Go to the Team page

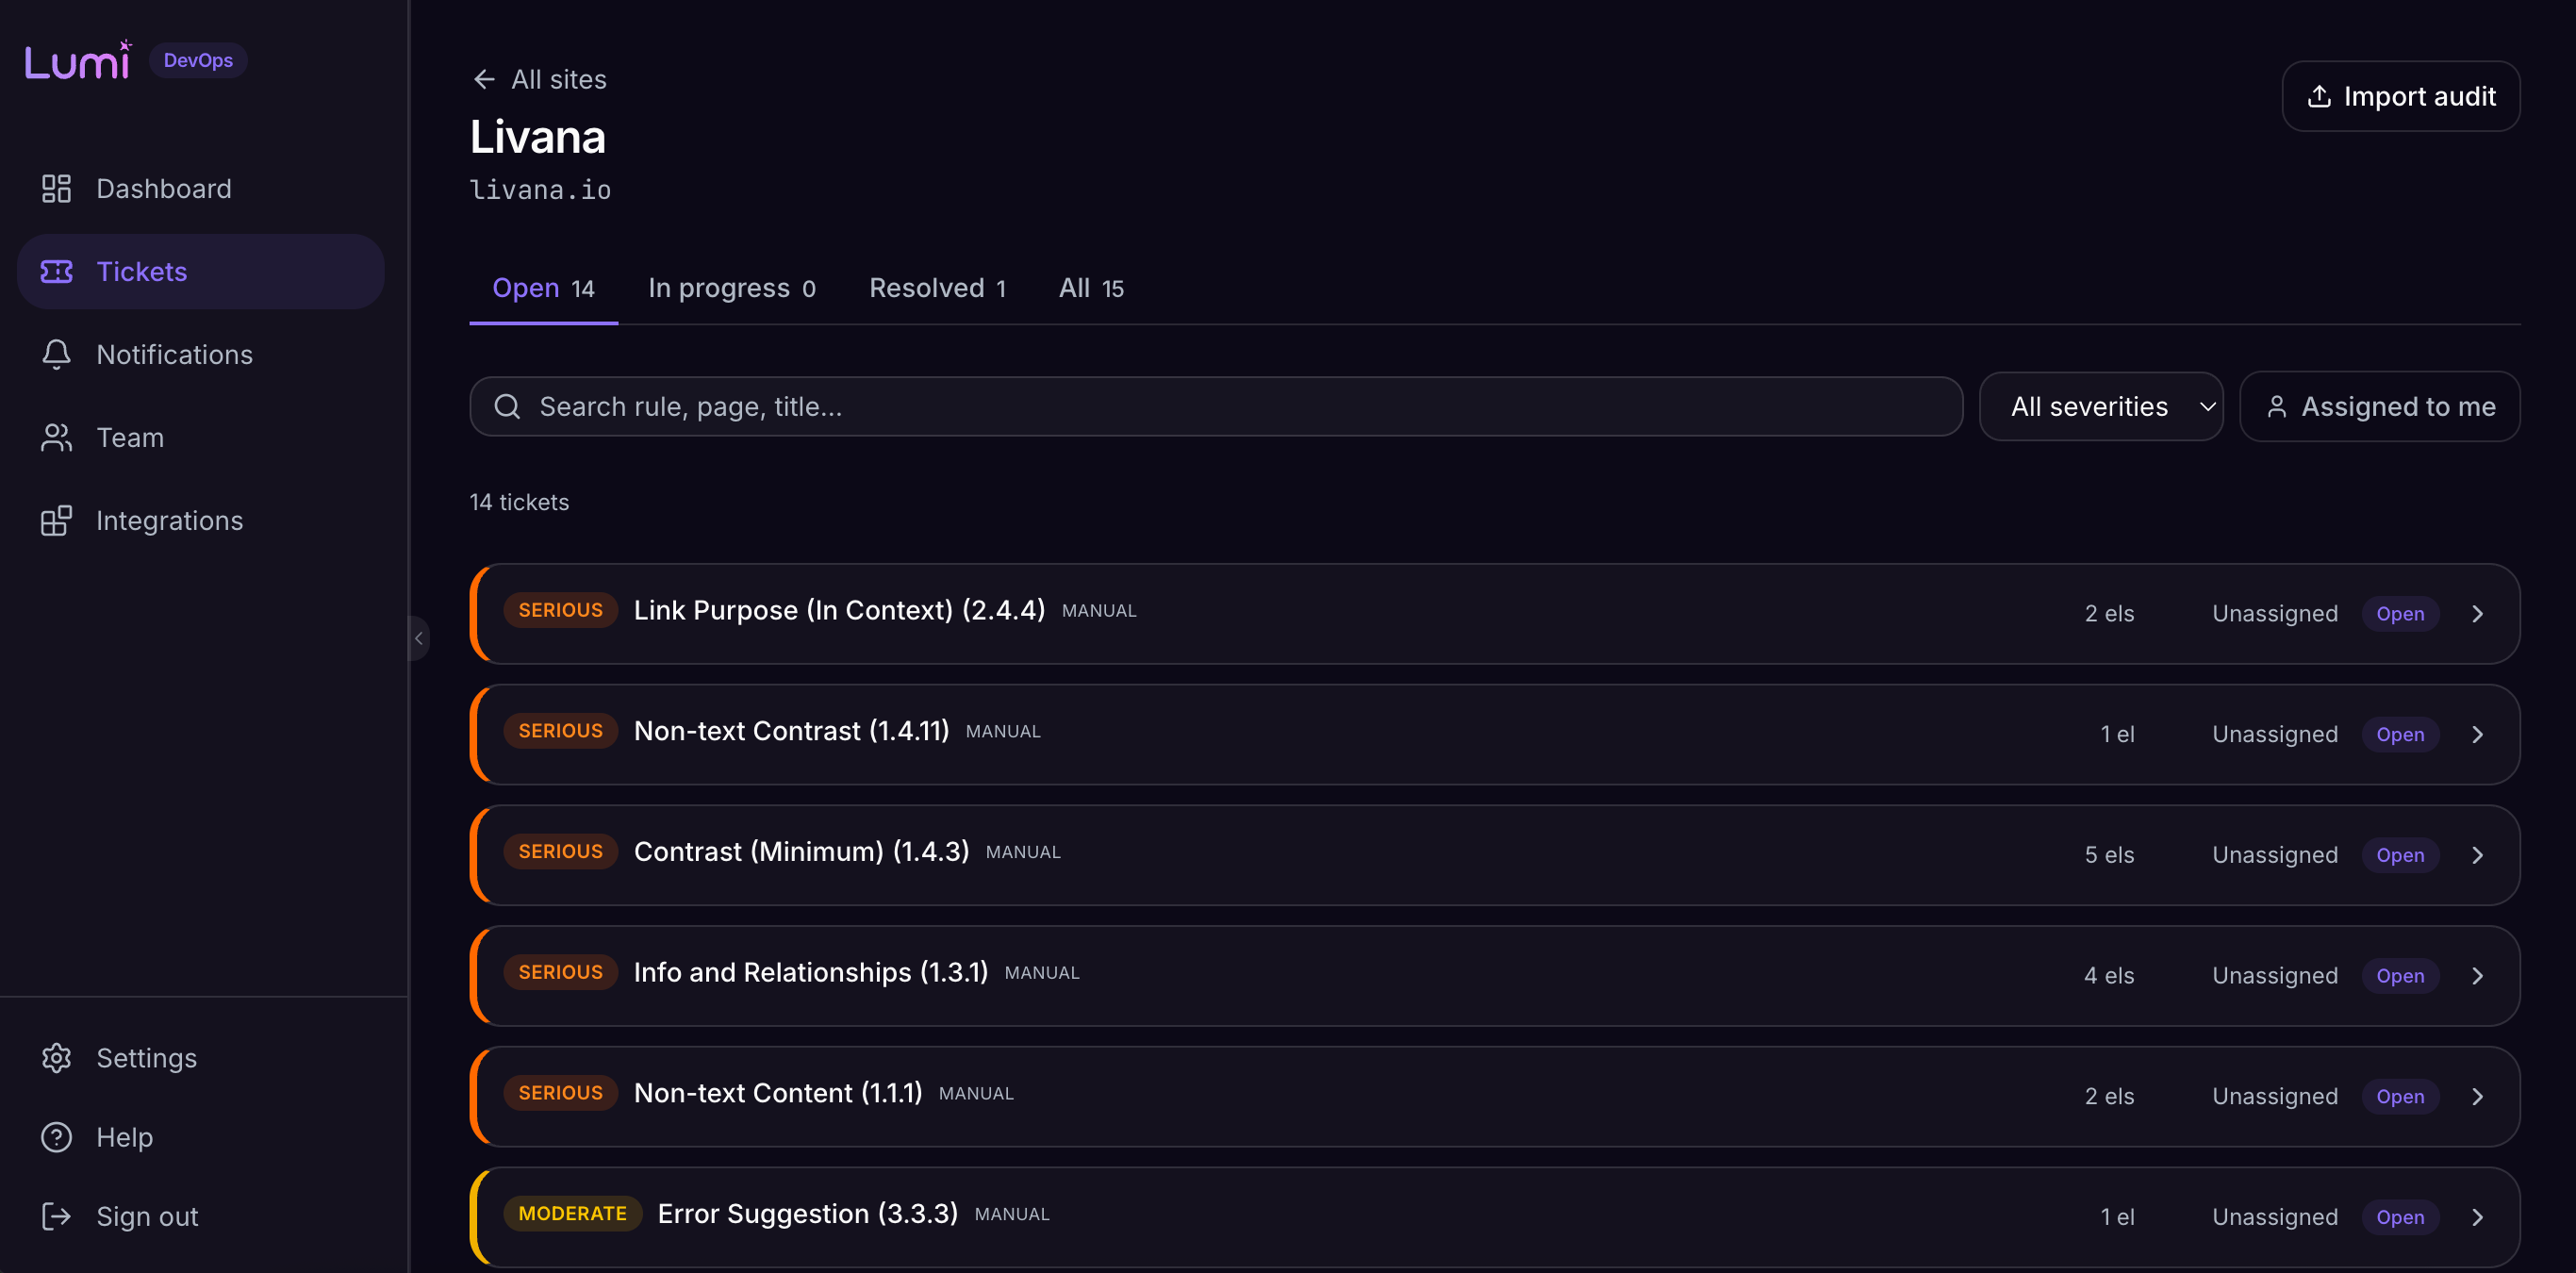tap(201, 437)
